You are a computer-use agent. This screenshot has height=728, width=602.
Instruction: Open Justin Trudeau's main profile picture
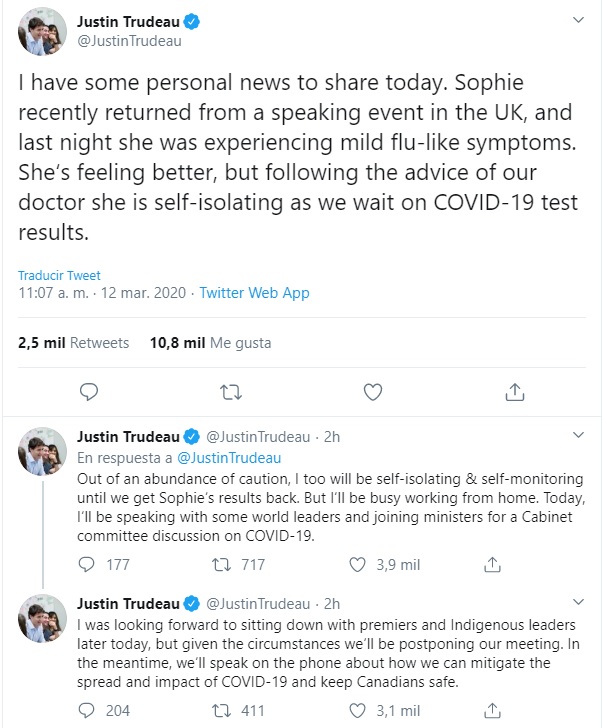coord(43,36)
